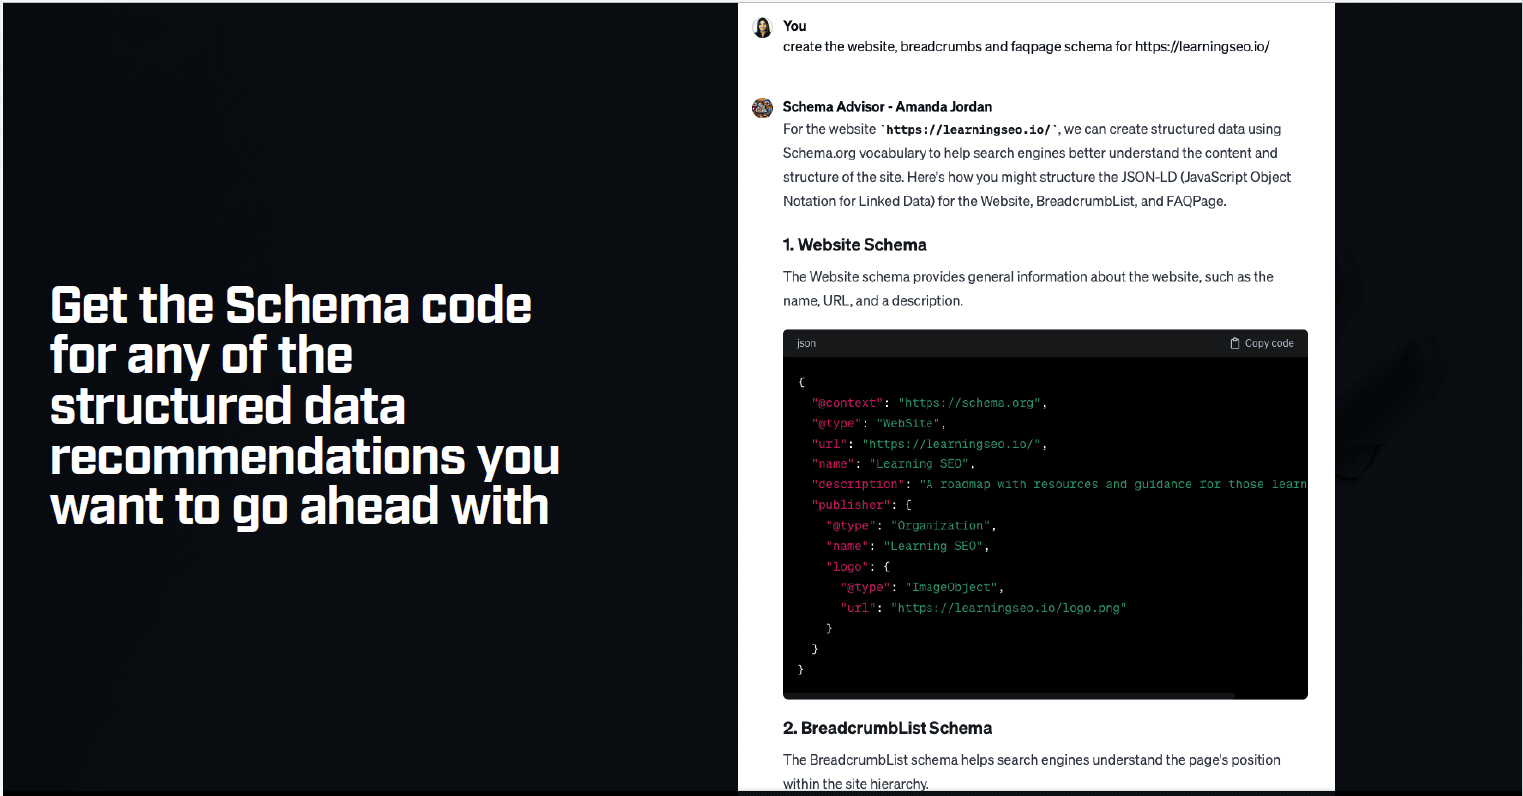
Task: Click the publisher Organization entry in the JSON
Action: click(x=939, y=525)
